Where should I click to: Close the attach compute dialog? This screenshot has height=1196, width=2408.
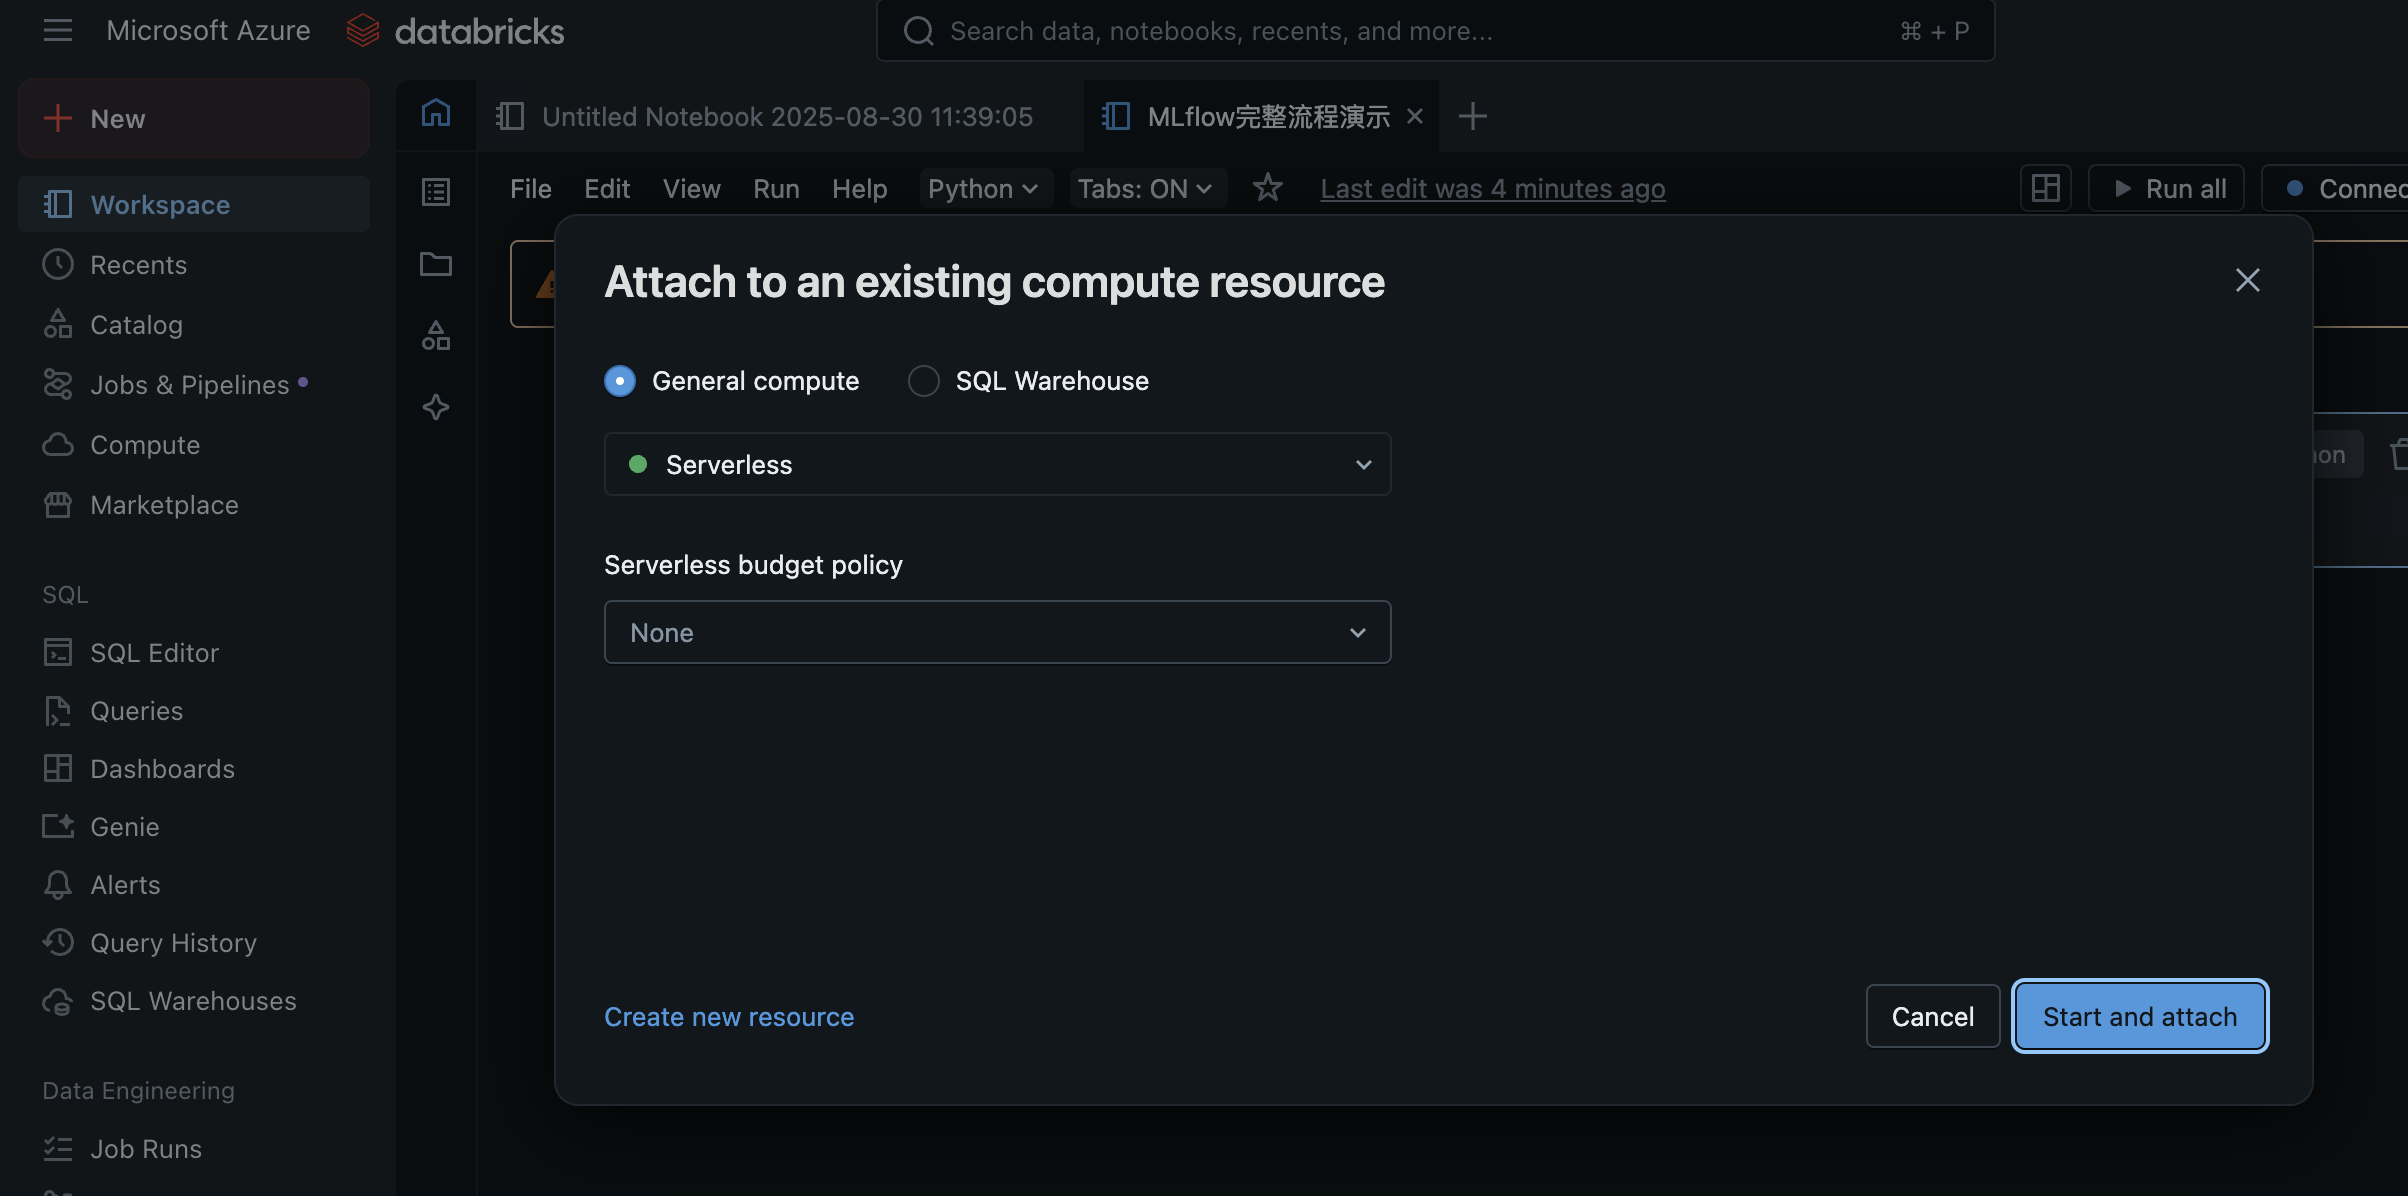[2248, 280]
